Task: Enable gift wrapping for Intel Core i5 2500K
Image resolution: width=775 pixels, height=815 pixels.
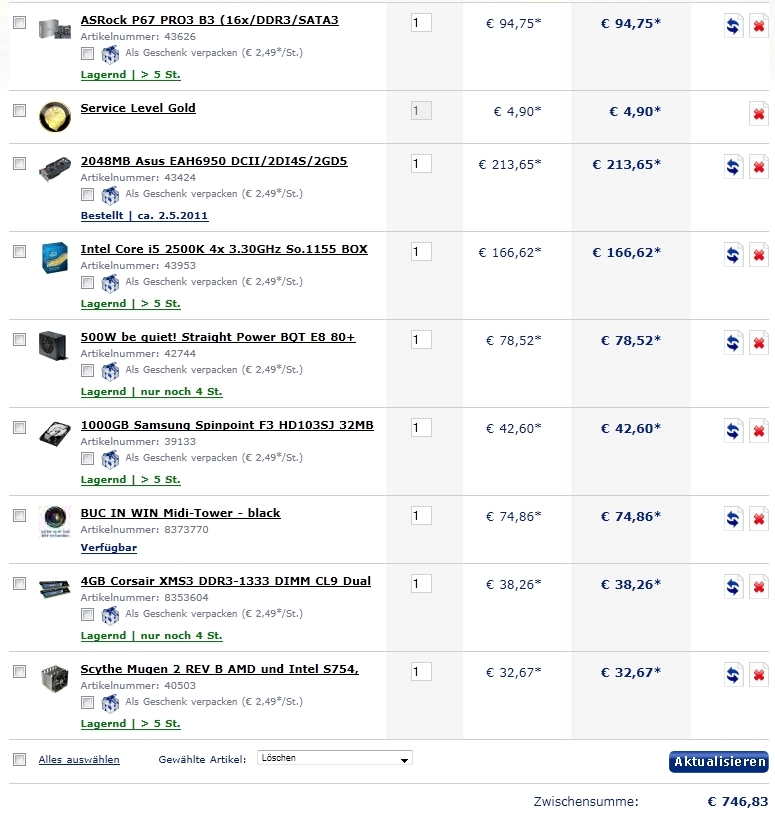Action: [87, 282]
